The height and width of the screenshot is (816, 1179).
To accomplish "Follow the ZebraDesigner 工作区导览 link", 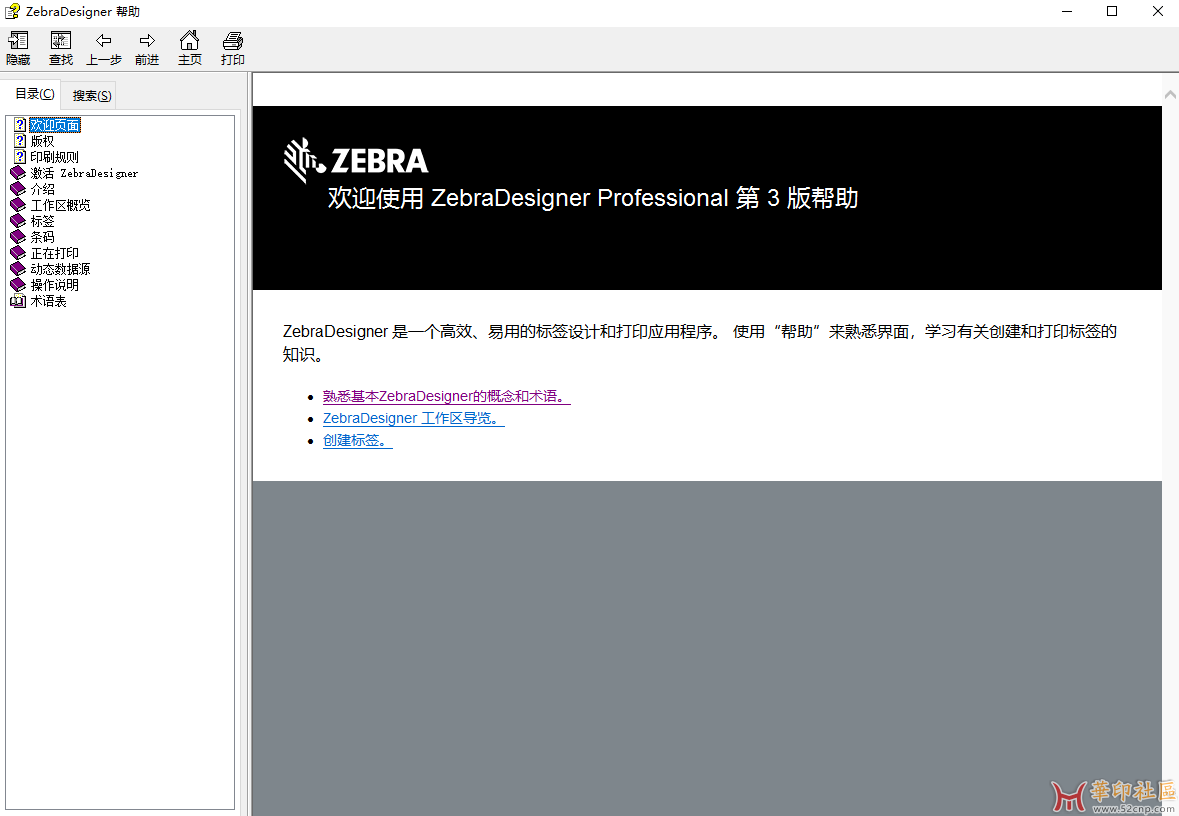I will [414, 418].
